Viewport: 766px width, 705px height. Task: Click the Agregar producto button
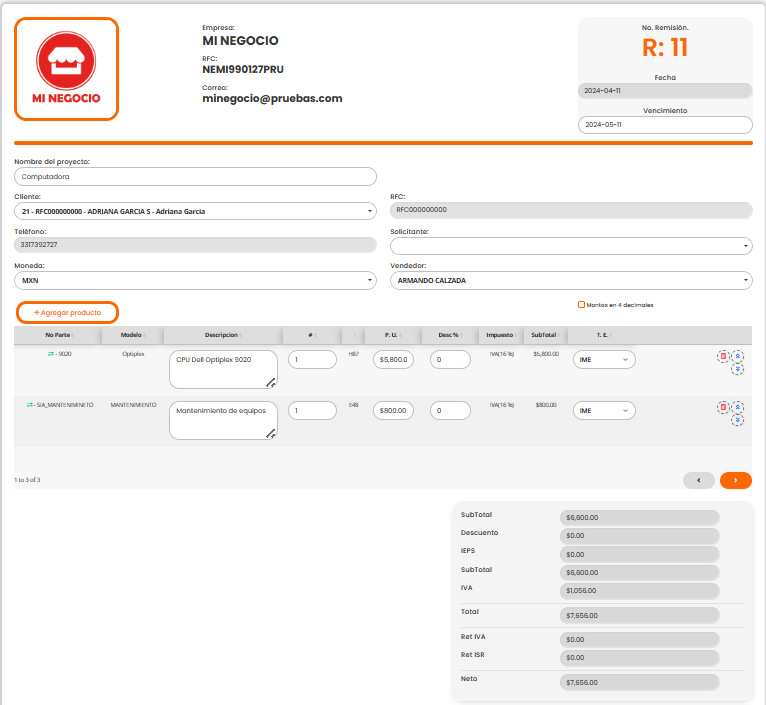67,312
